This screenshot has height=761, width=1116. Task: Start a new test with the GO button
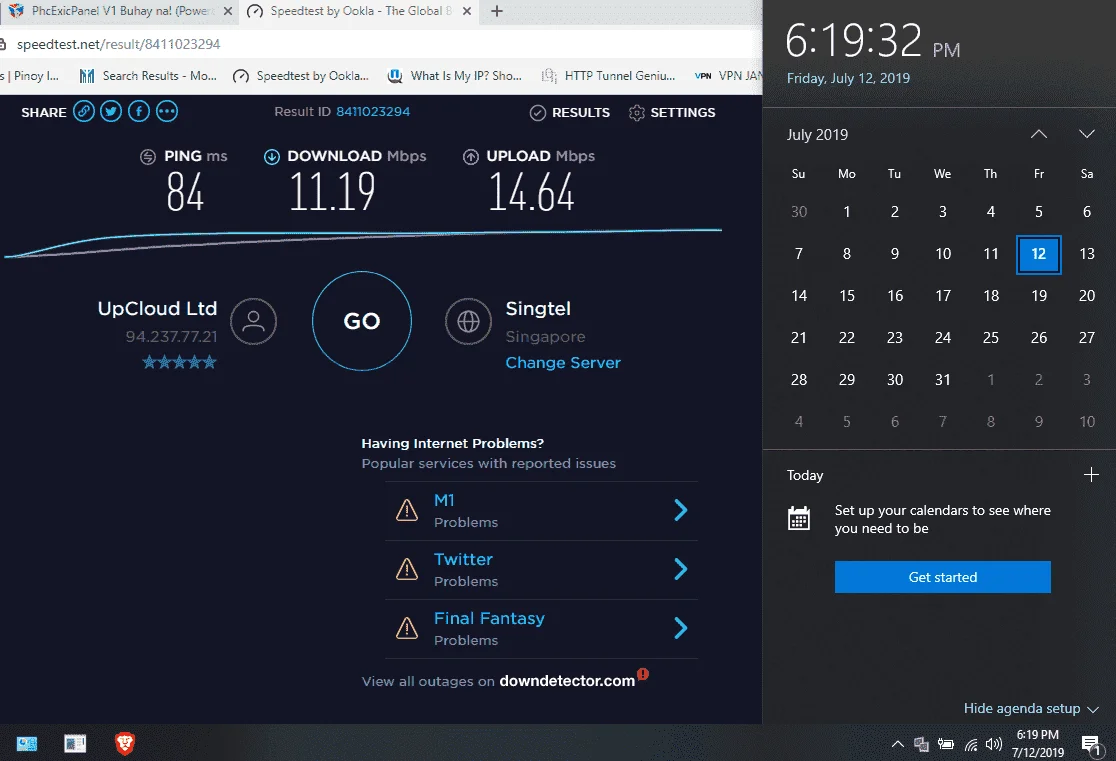[362, 321]
